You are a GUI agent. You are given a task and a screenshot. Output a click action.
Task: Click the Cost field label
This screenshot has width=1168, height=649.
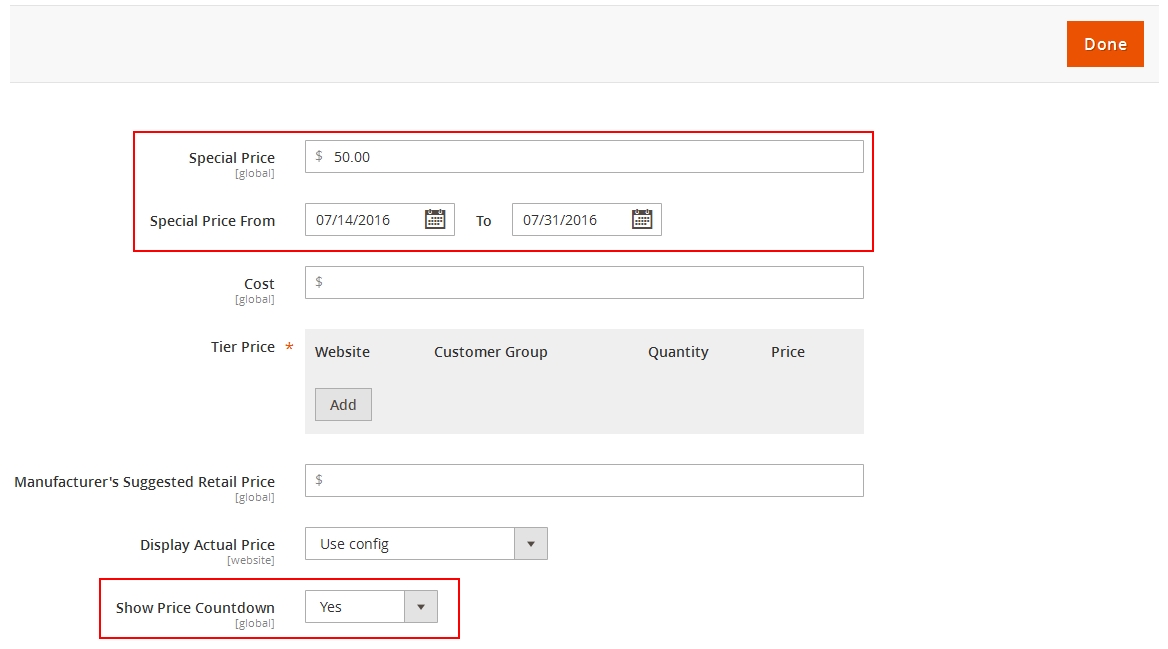pyautogui.click(x=259, y=284)
